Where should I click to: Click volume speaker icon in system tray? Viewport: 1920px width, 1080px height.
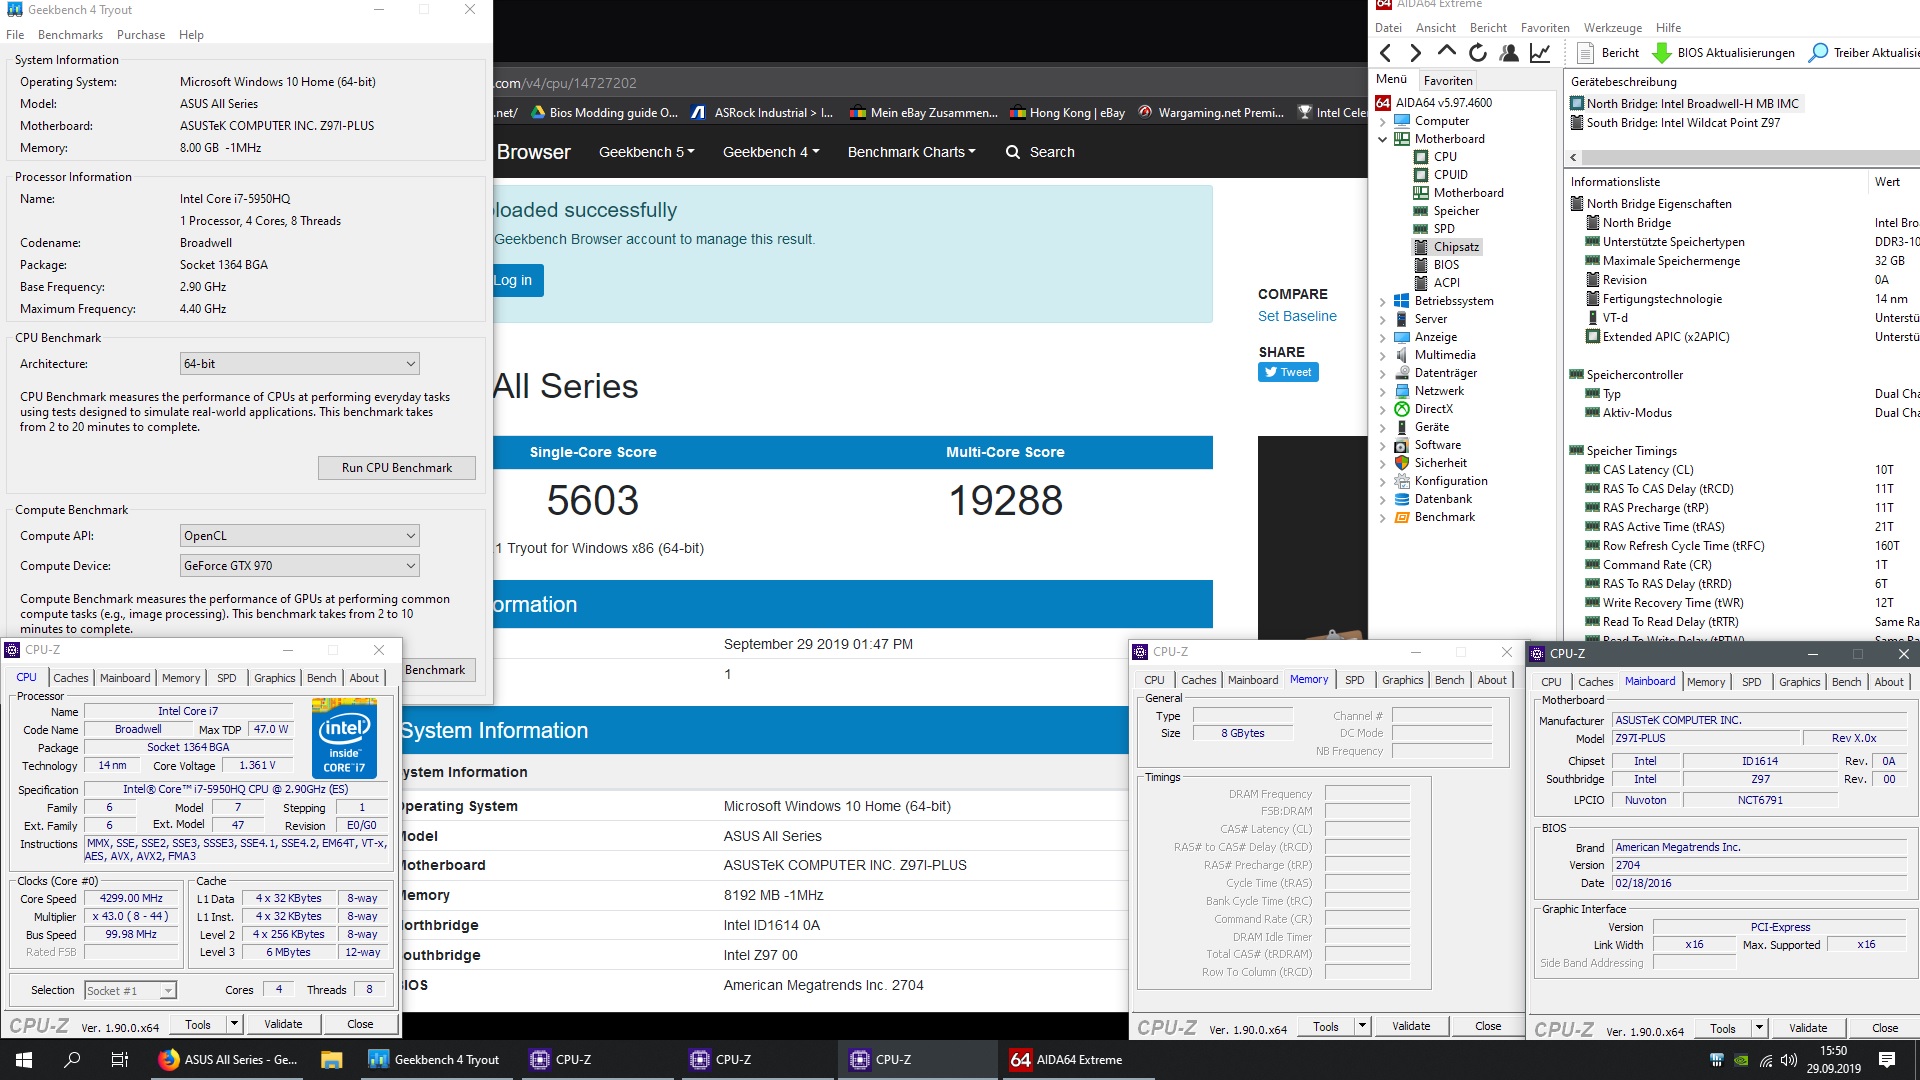pos(1789,1060)
